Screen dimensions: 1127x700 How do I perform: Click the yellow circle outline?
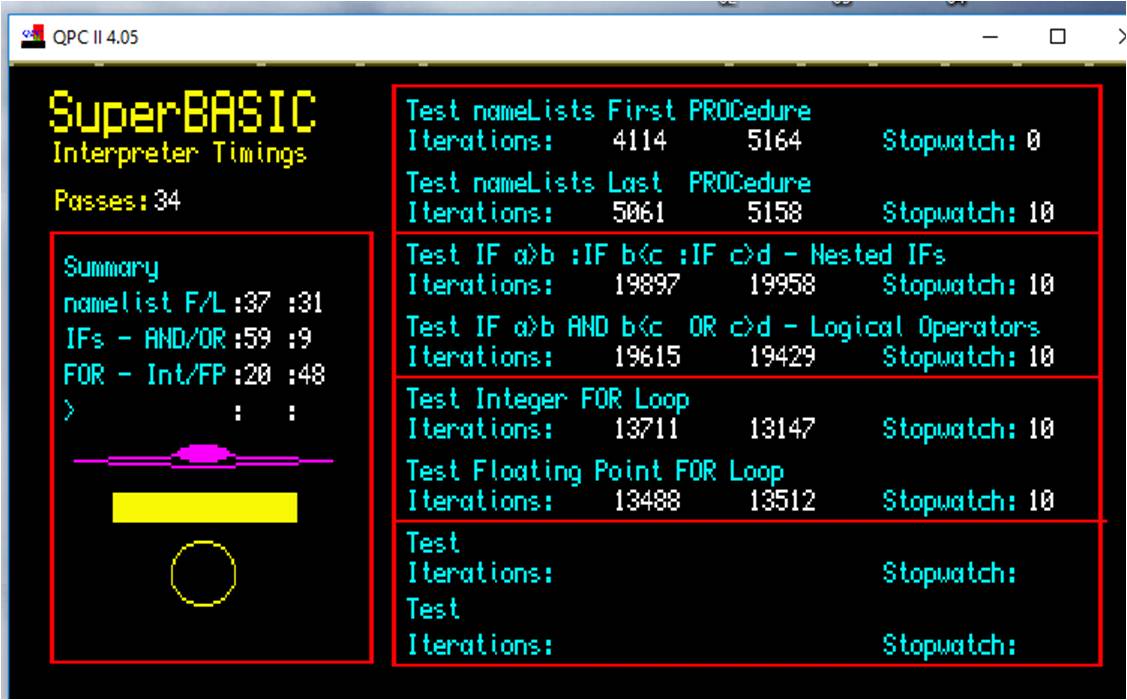coord(203,574)
